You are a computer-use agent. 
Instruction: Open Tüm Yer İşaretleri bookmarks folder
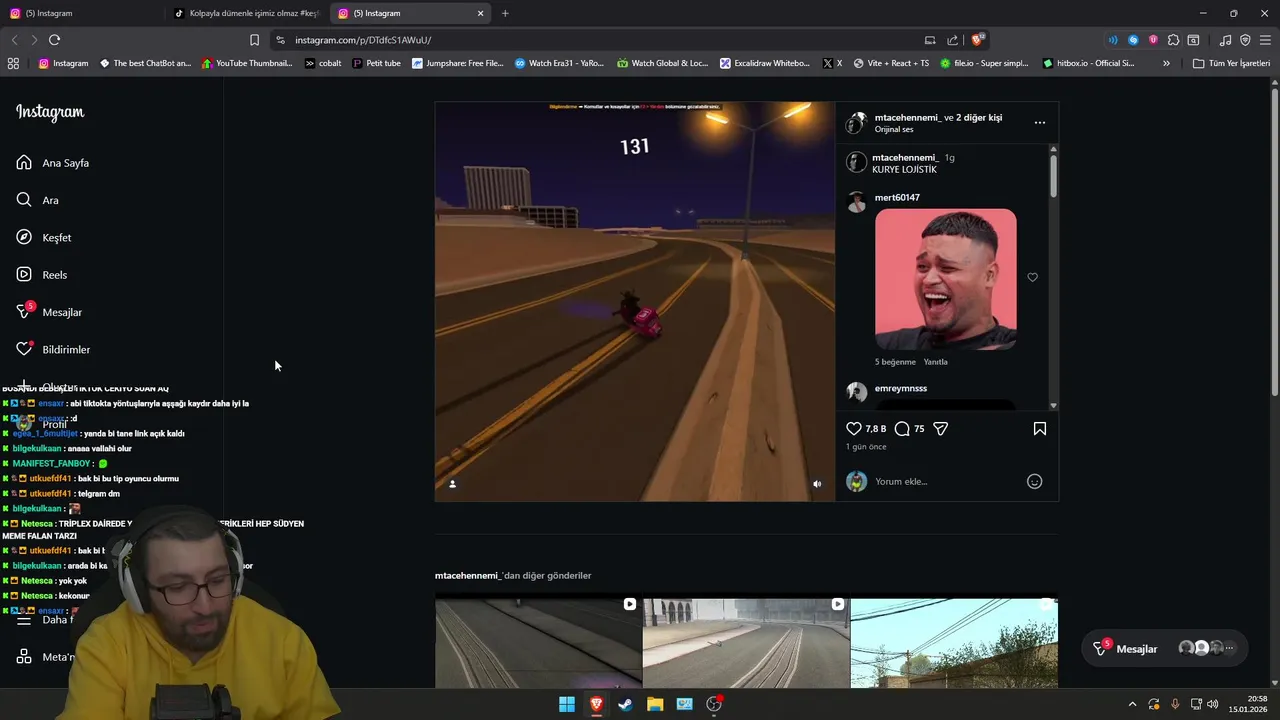point(1231,63)
